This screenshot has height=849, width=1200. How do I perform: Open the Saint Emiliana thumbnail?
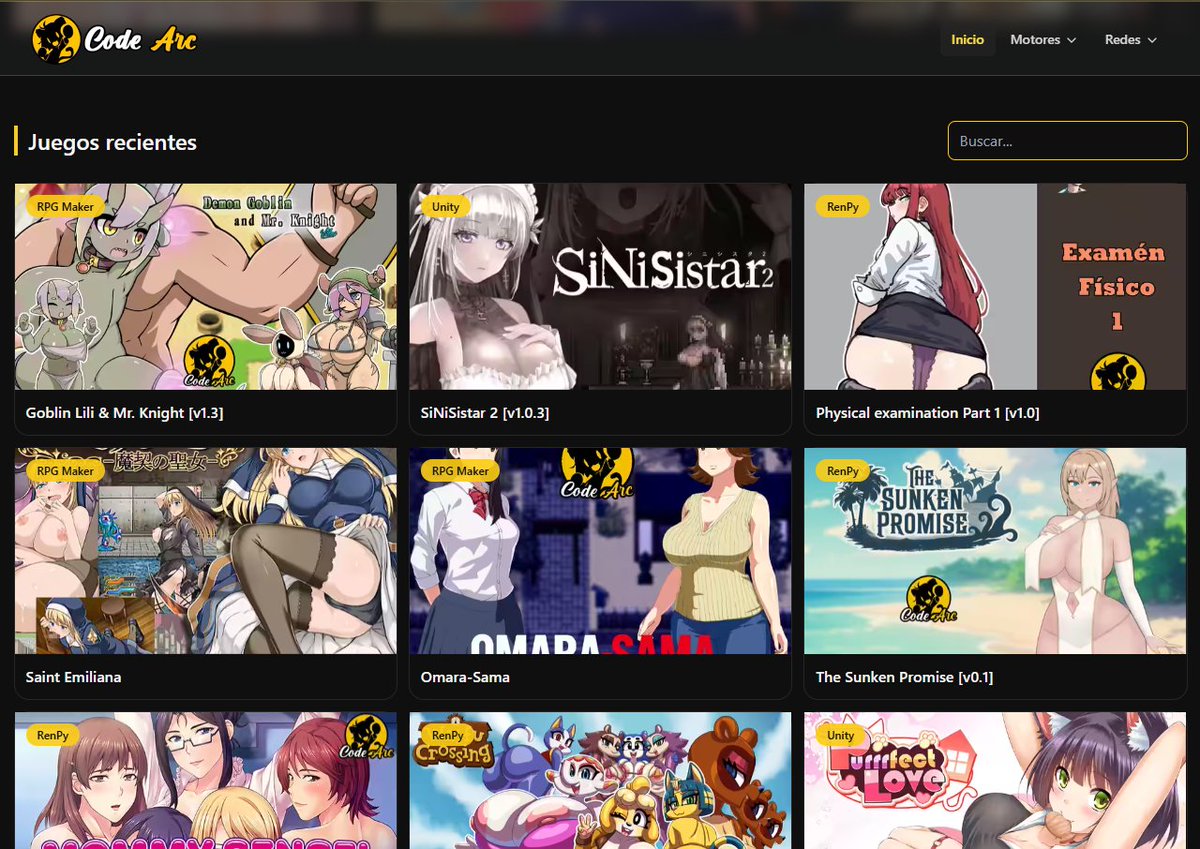[x=206, y=551]
